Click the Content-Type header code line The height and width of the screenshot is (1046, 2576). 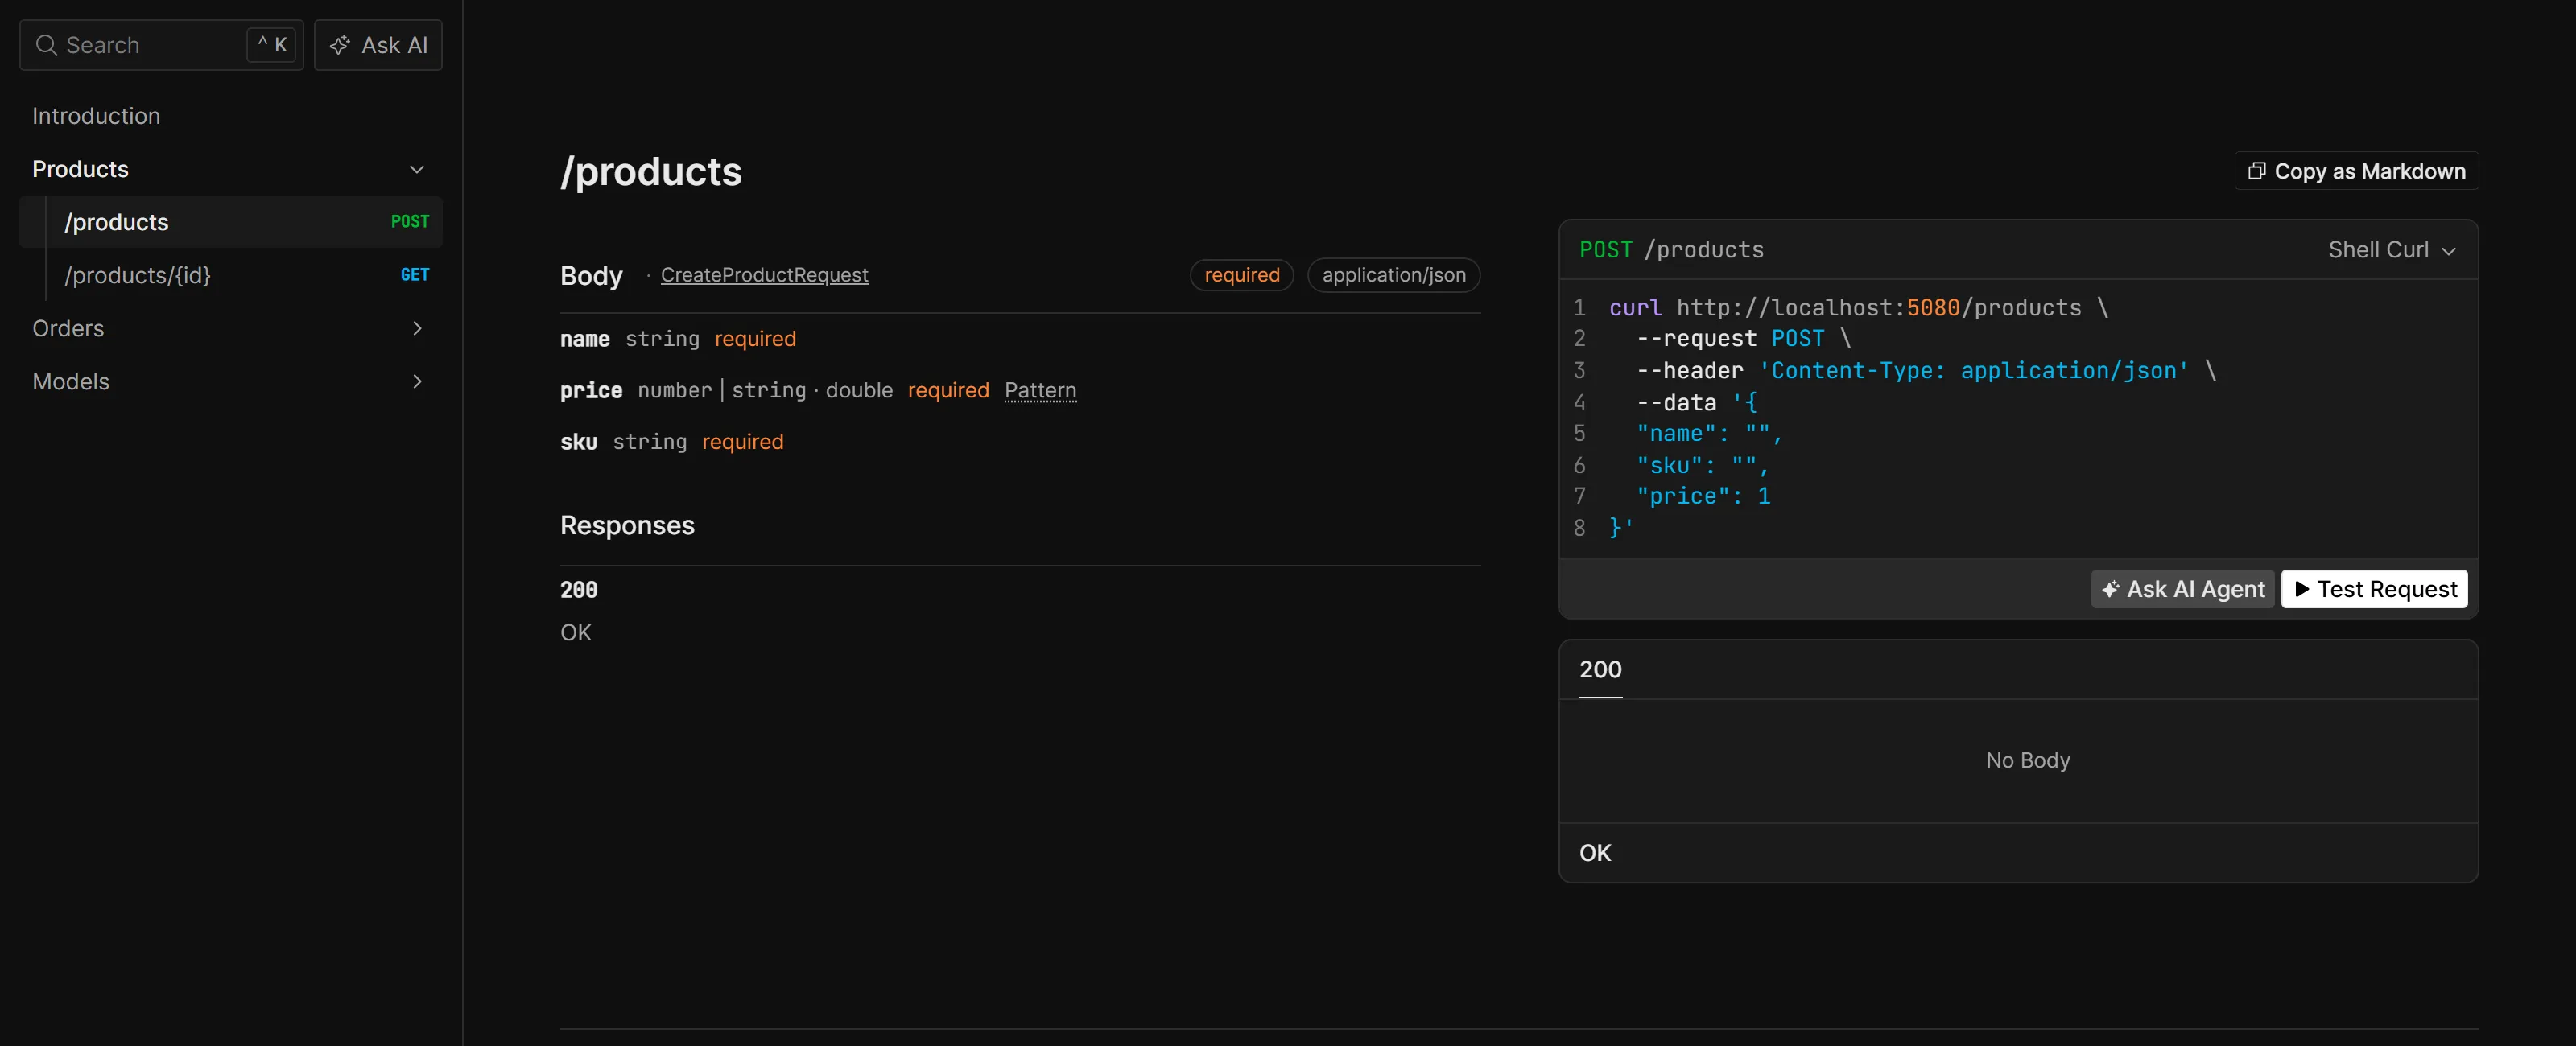pos(1926,371)
